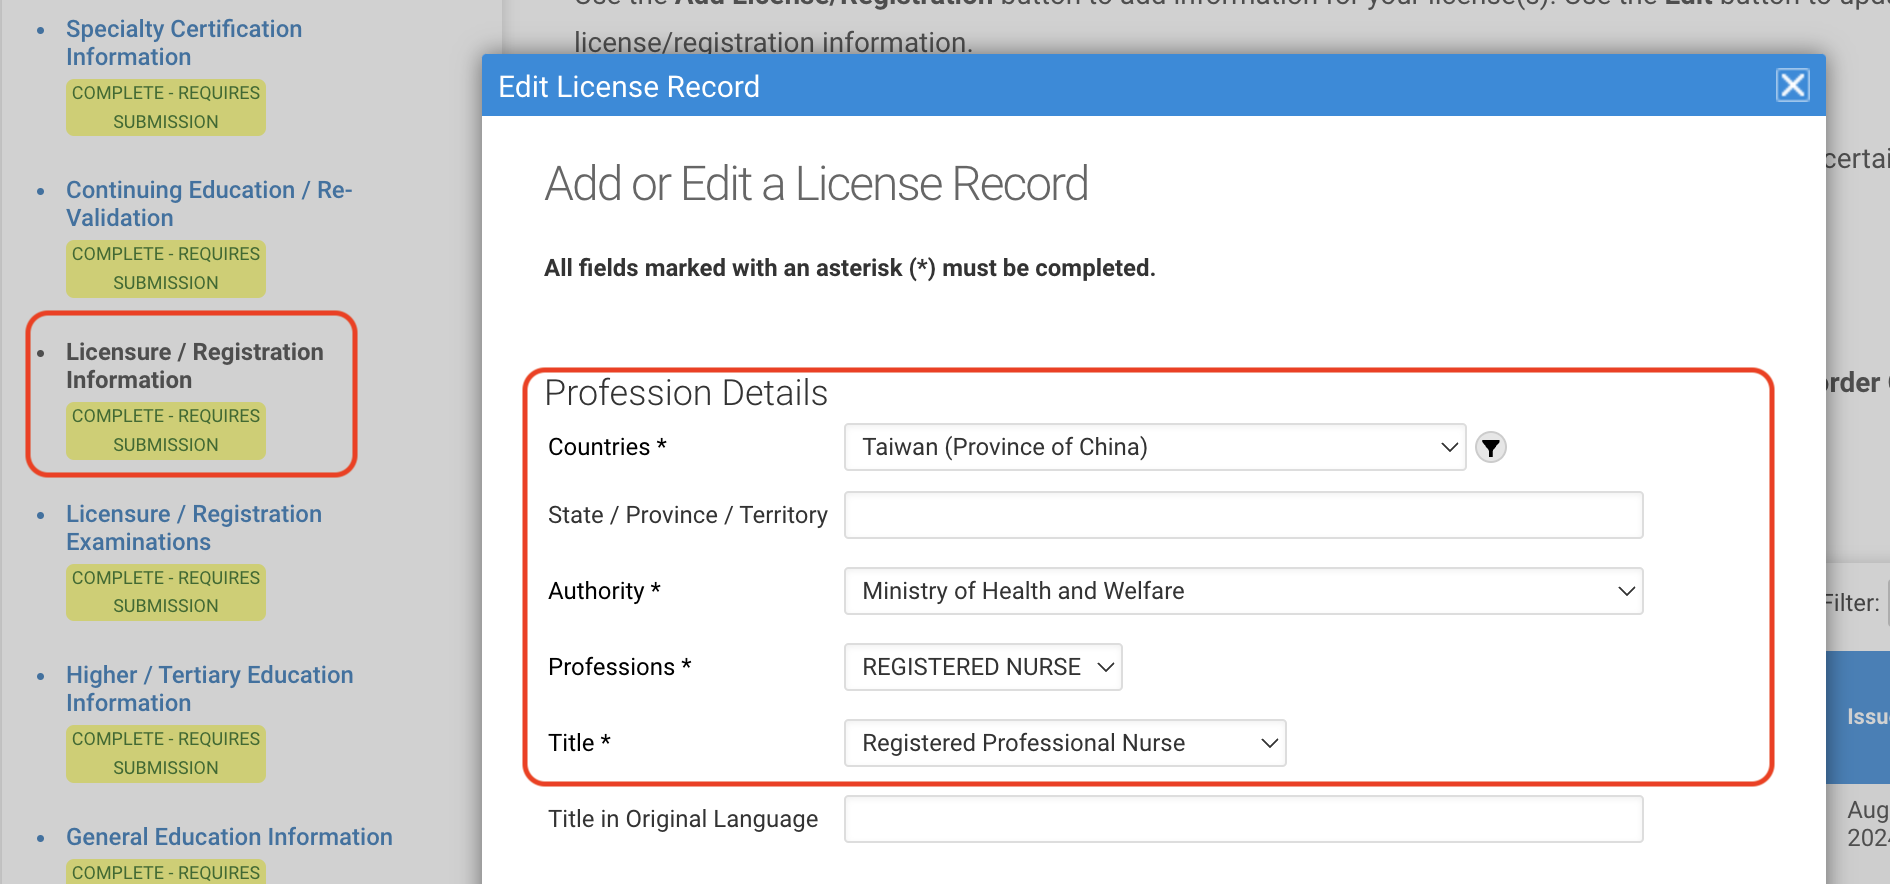
Task: Open the Countries dropdown showing Taiwan
Action: point(1154,447)
